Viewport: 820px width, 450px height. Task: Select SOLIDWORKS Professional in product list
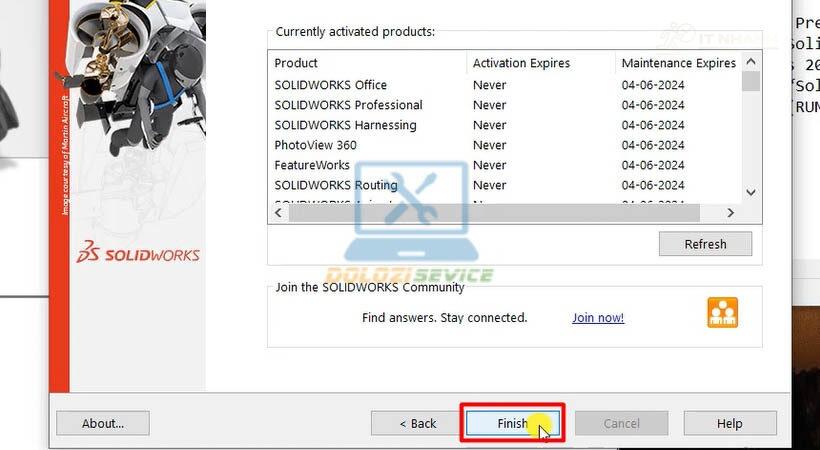348,105
